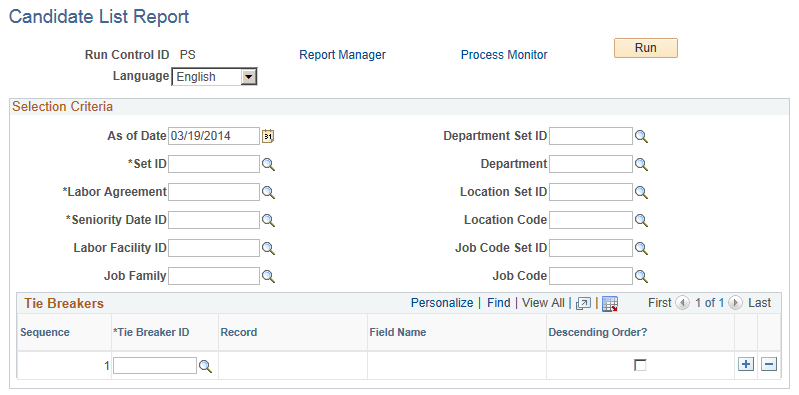Toggle the Descending Order checkbox

click(x=640, y=365)
